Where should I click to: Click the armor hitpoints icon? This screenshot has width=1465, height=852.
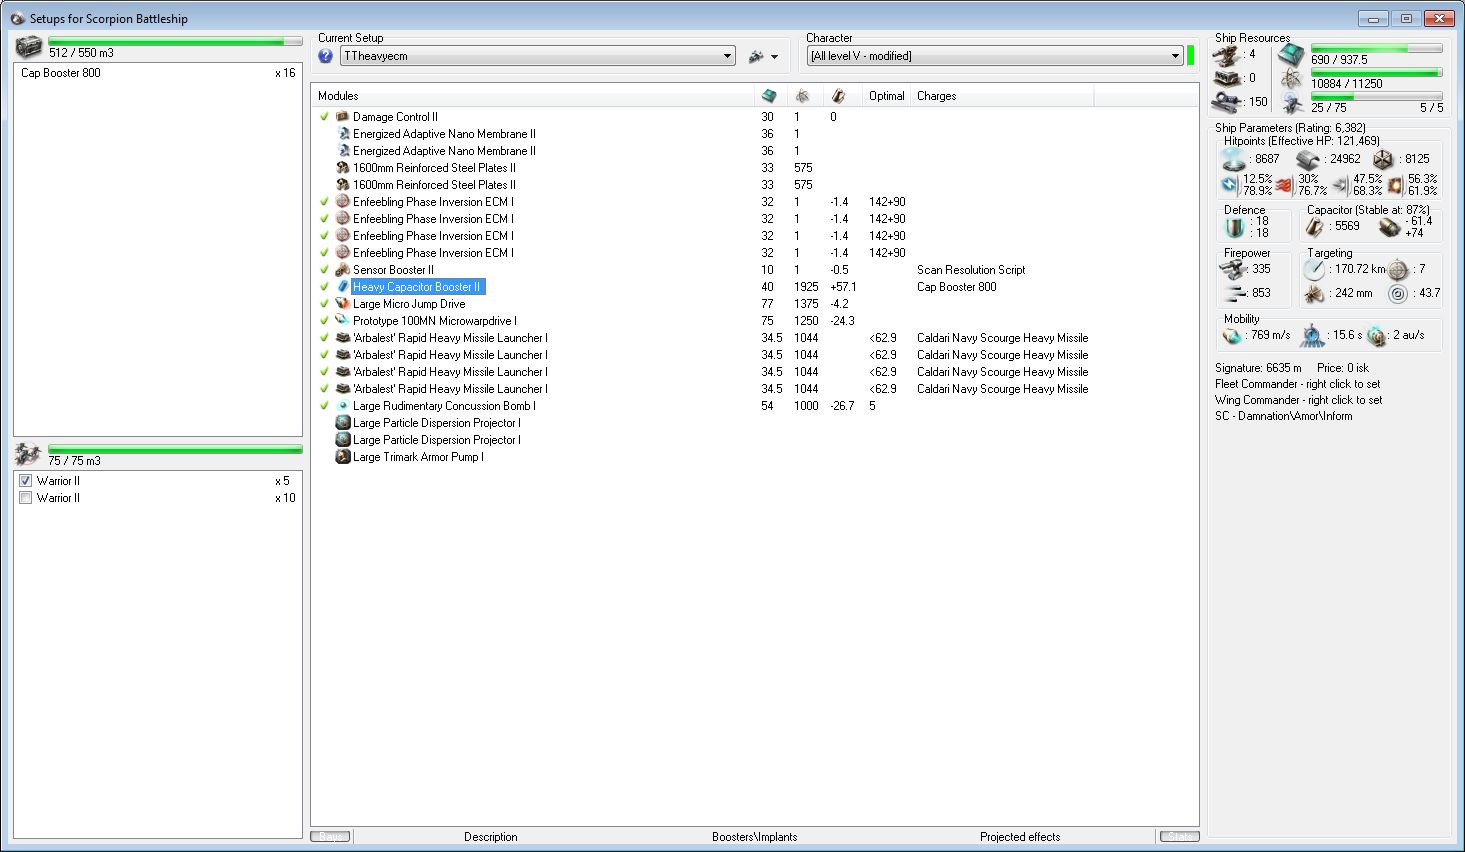pos(1308,159)
